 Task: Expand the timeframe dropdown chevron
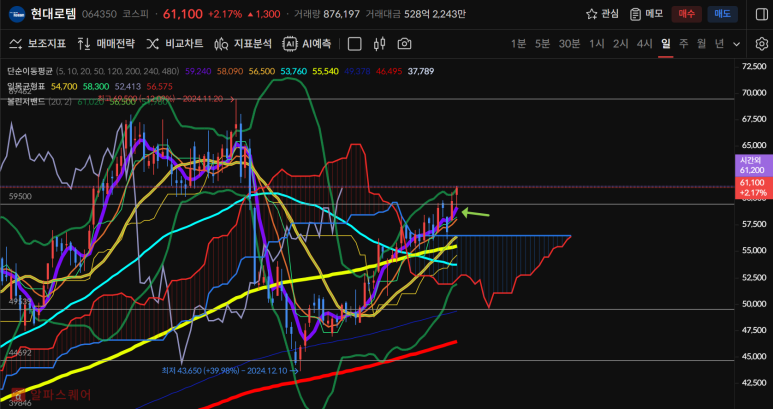(x=737, y=44)
